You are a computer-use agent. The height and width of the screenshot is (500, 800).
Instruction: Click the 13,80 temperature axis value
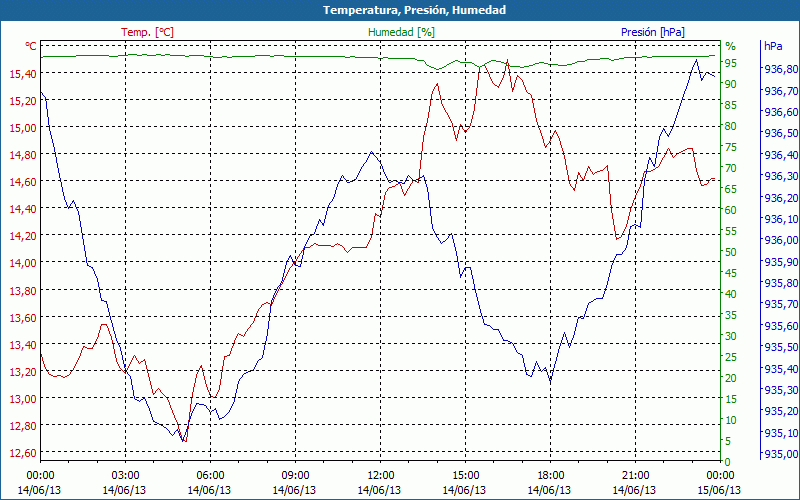click(x=23, y=291)
